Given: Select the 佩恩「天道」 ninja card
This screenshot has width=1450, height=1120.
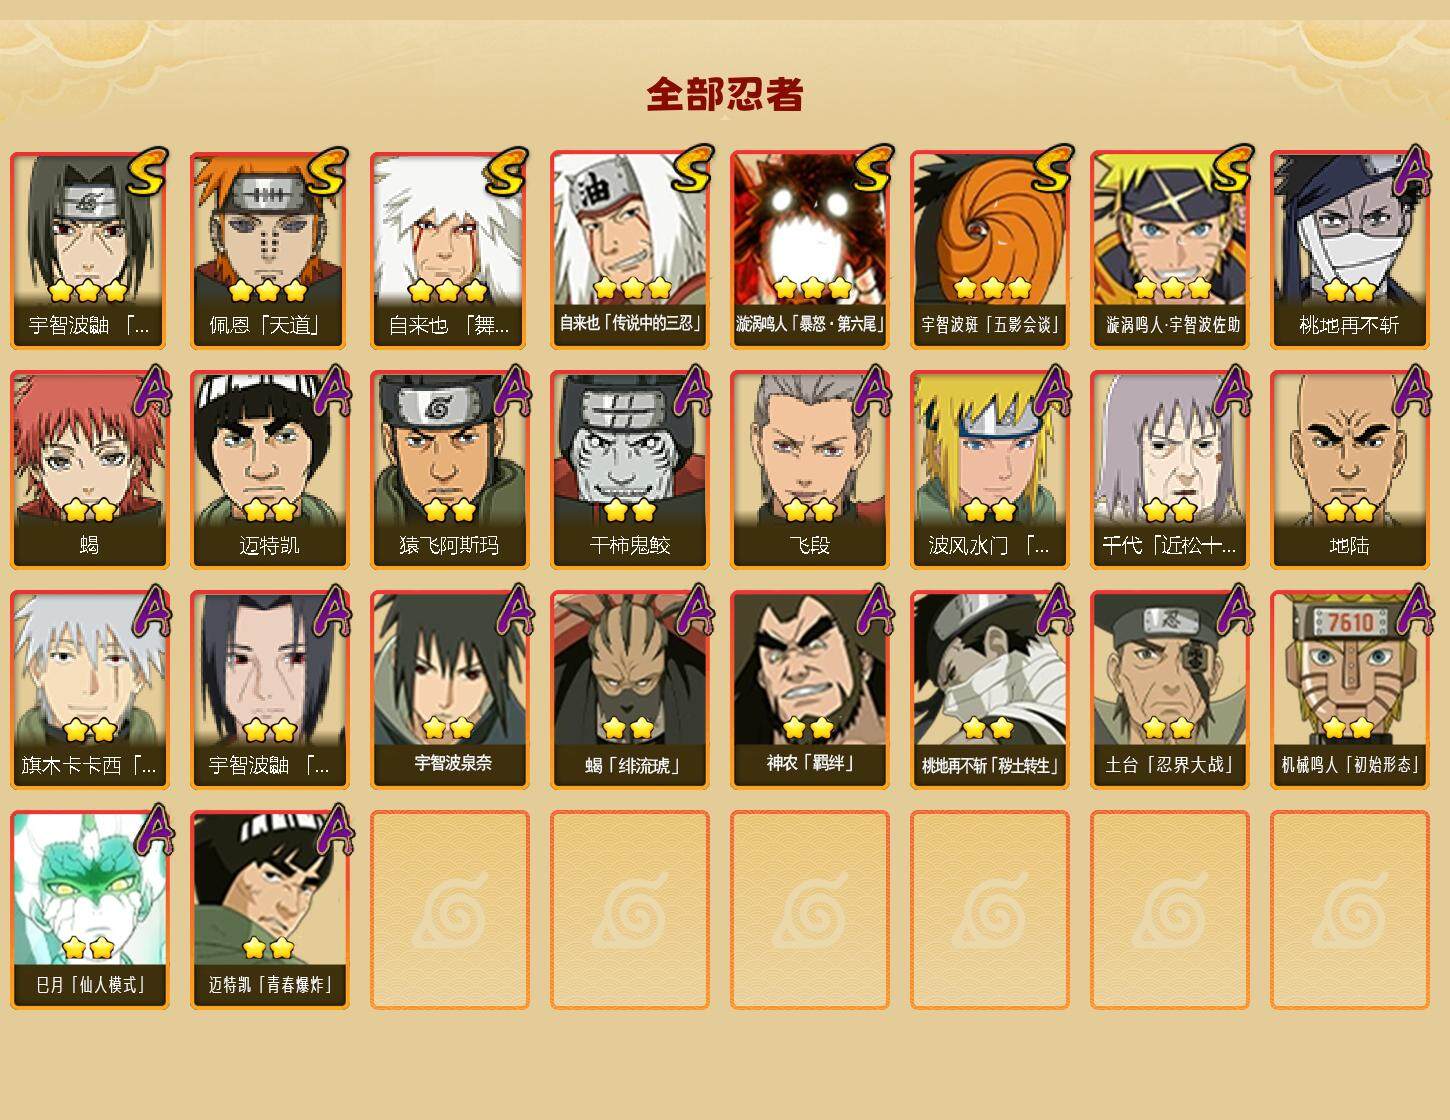Looking at the screenshot, I should click(269, 250).
